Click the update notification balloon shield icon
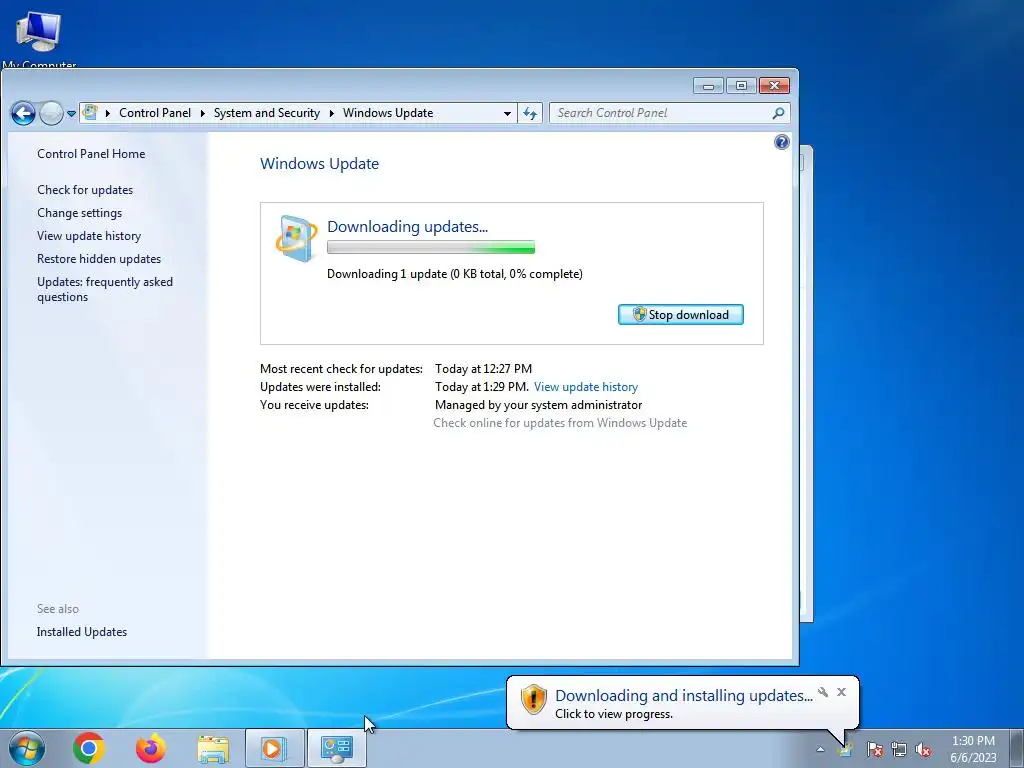1024x768 pixels. pyautogui.click(x=534, y=699)
